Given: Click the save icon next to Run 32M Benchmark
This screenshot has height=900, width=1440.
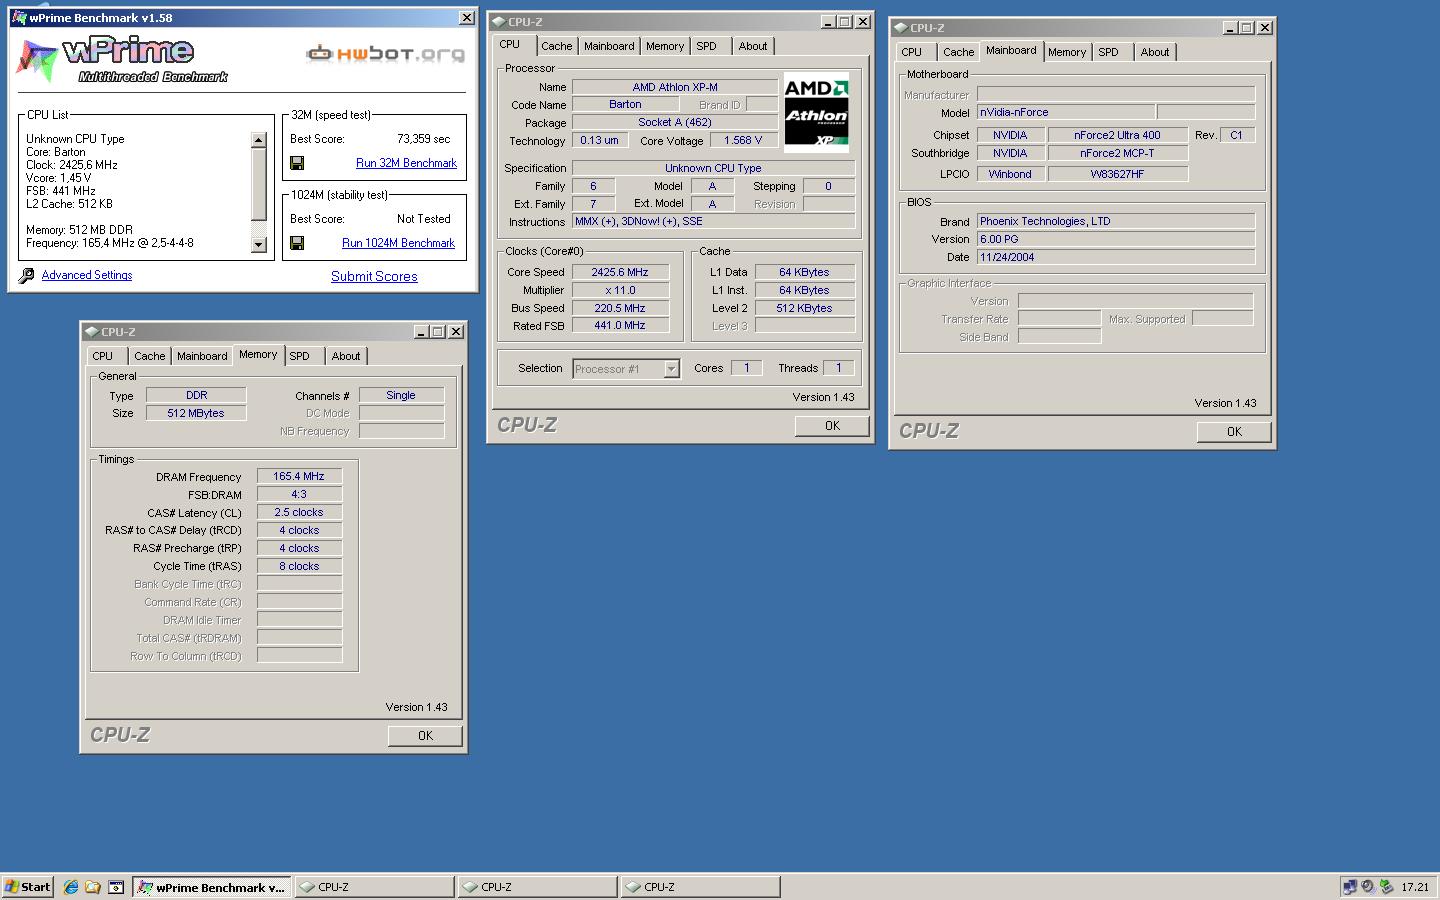Looking at the screenshot, I should pyautogui.click(x=297, y=163).
